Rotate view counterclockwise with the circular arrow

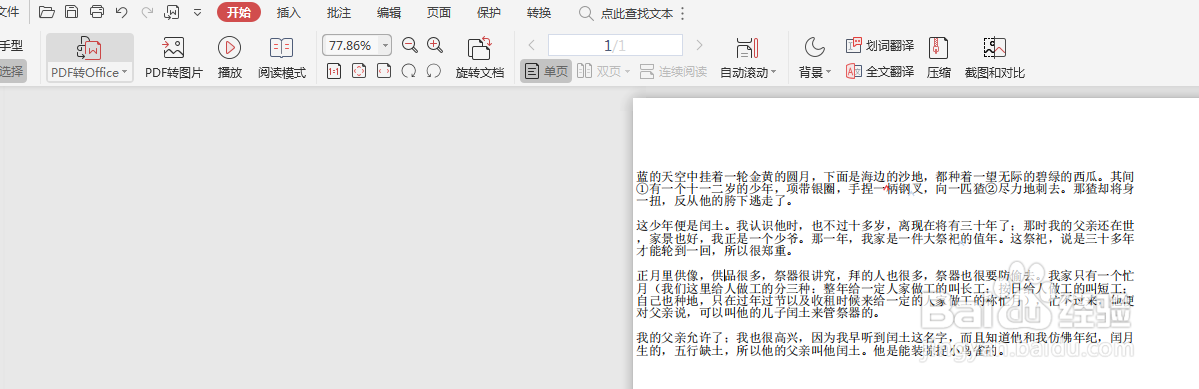click(434, 71)
